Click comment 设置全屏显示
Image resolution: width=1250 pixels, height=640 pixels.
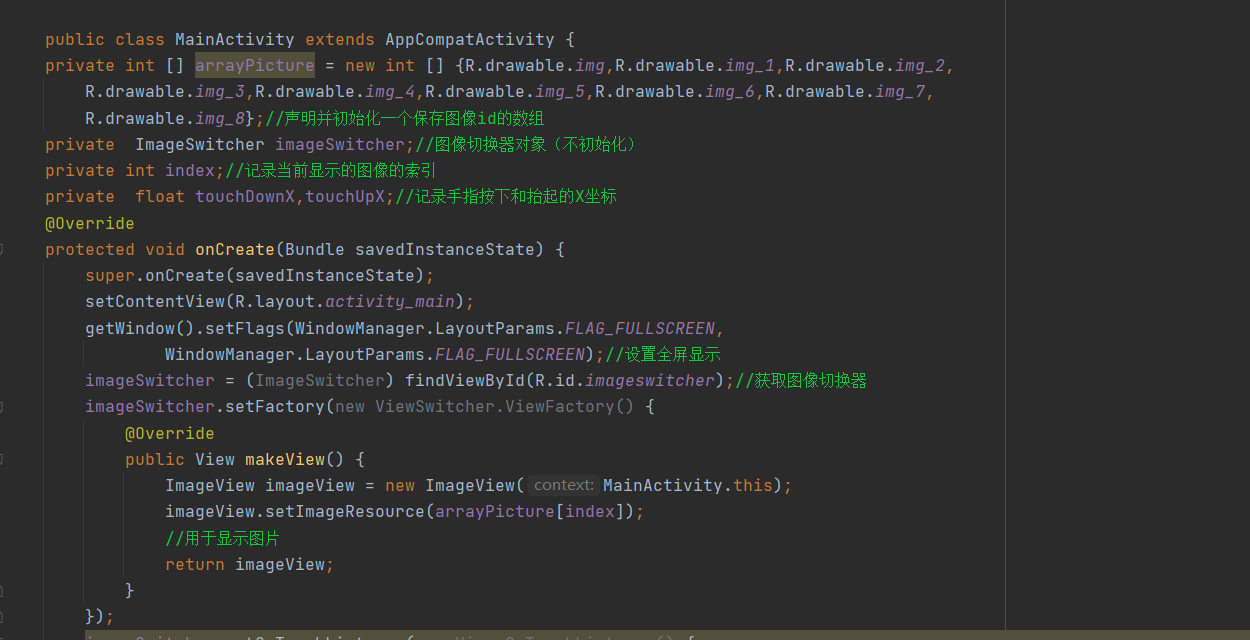click(x=663, y=354)
